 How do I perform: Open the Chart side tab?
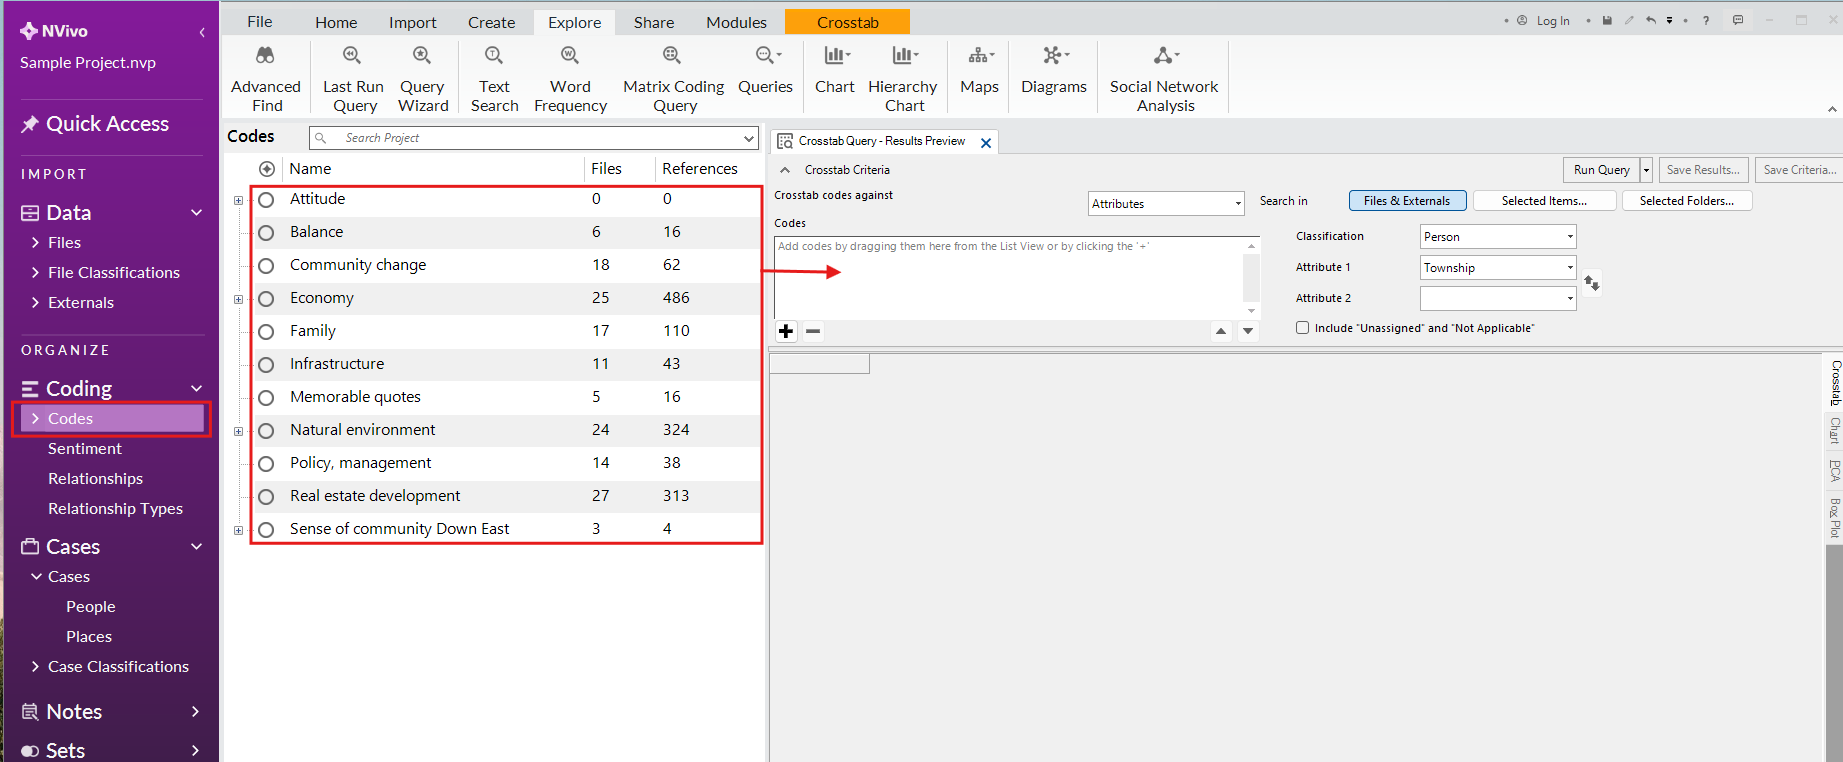click(x=1834, y=430)
